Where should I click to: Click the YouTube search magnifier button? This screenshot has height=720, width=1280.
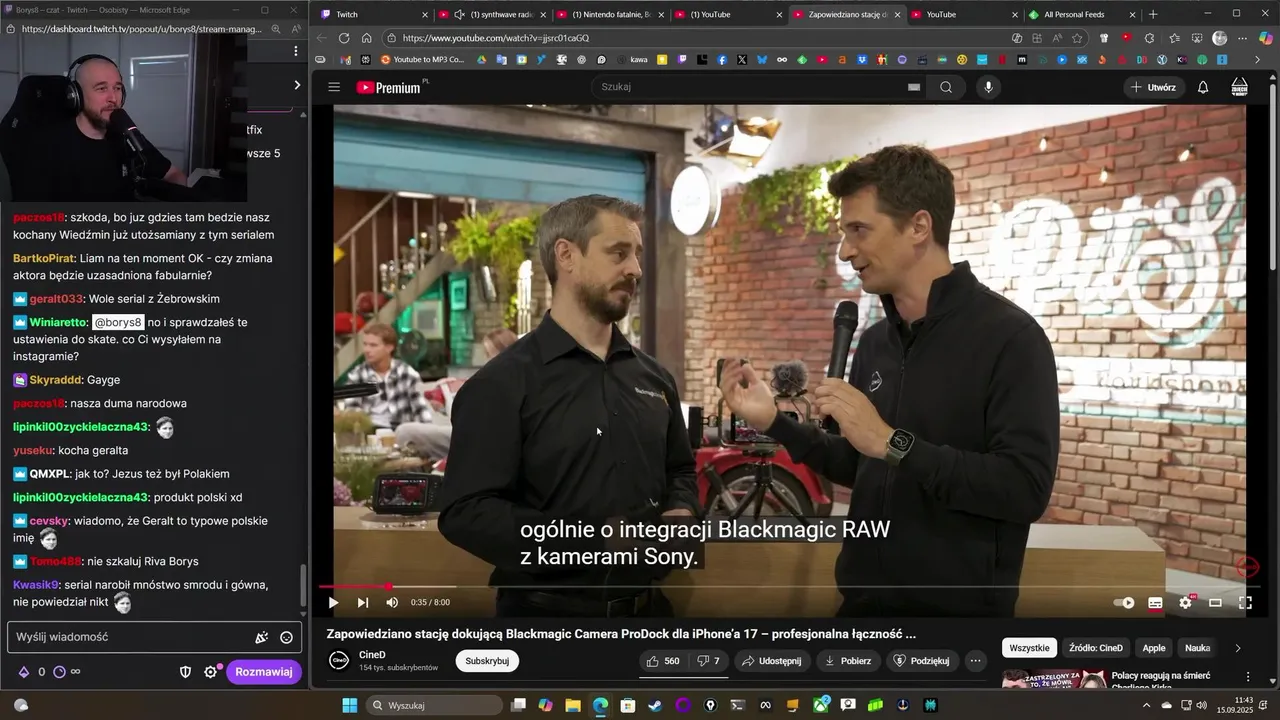point(946,87)
